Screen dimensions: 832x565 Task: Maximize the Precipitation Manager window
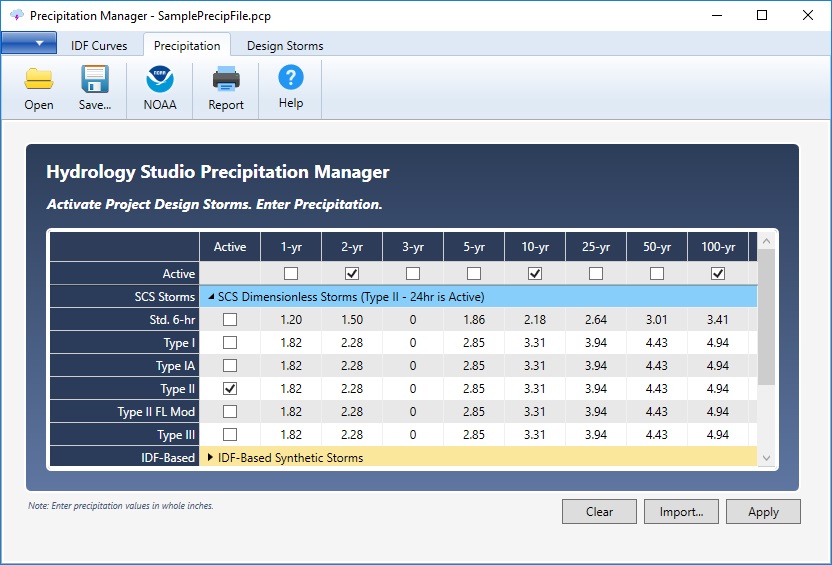(x=762, y=15)
